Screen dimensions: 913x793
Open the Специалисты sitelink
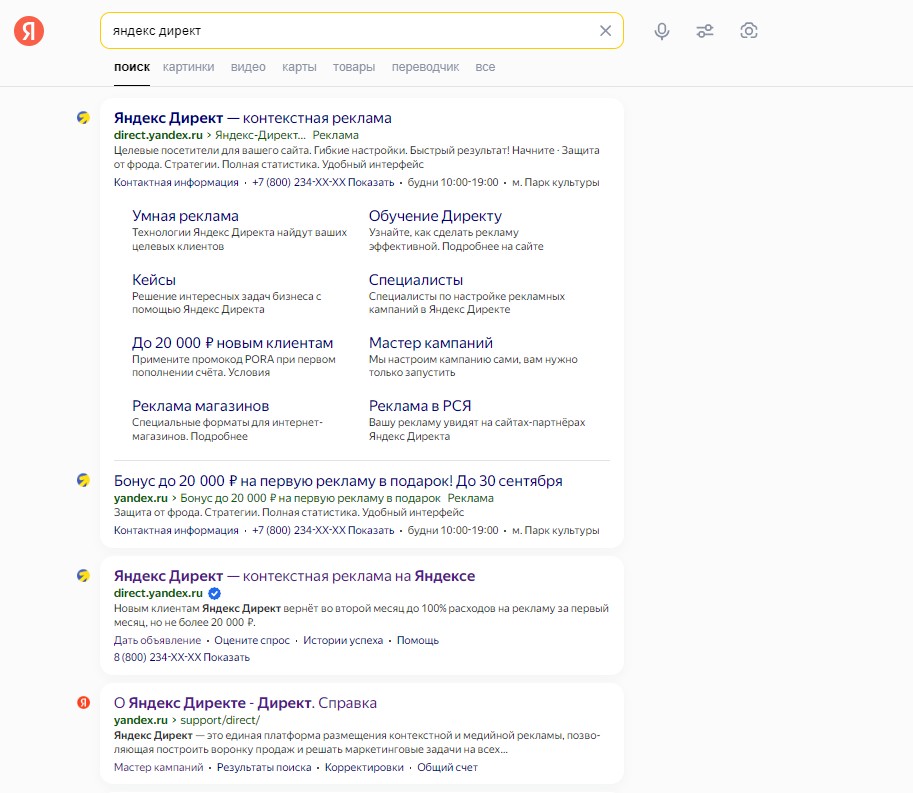coord(416,280)
